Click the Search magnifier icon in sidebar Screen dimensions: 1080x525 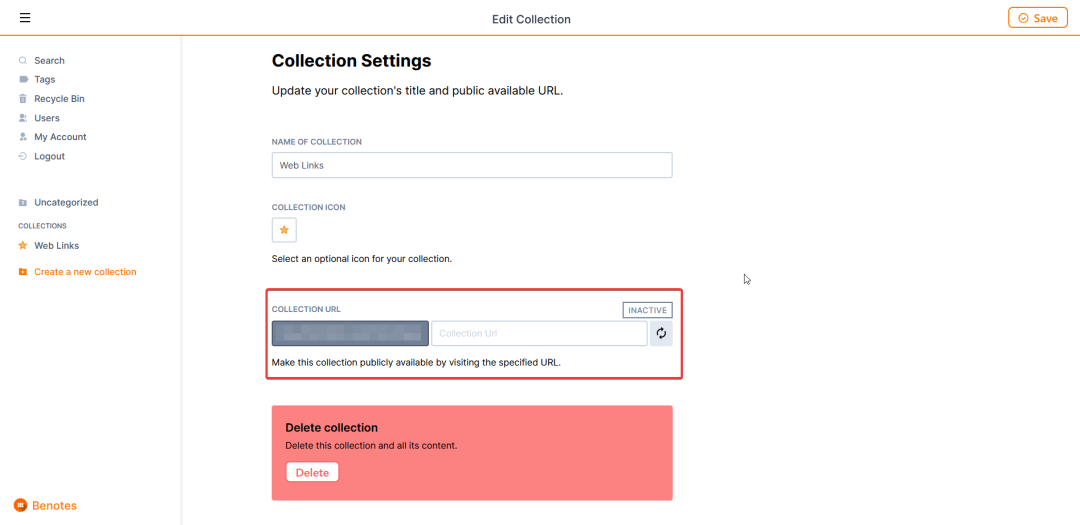pos(23,61)
